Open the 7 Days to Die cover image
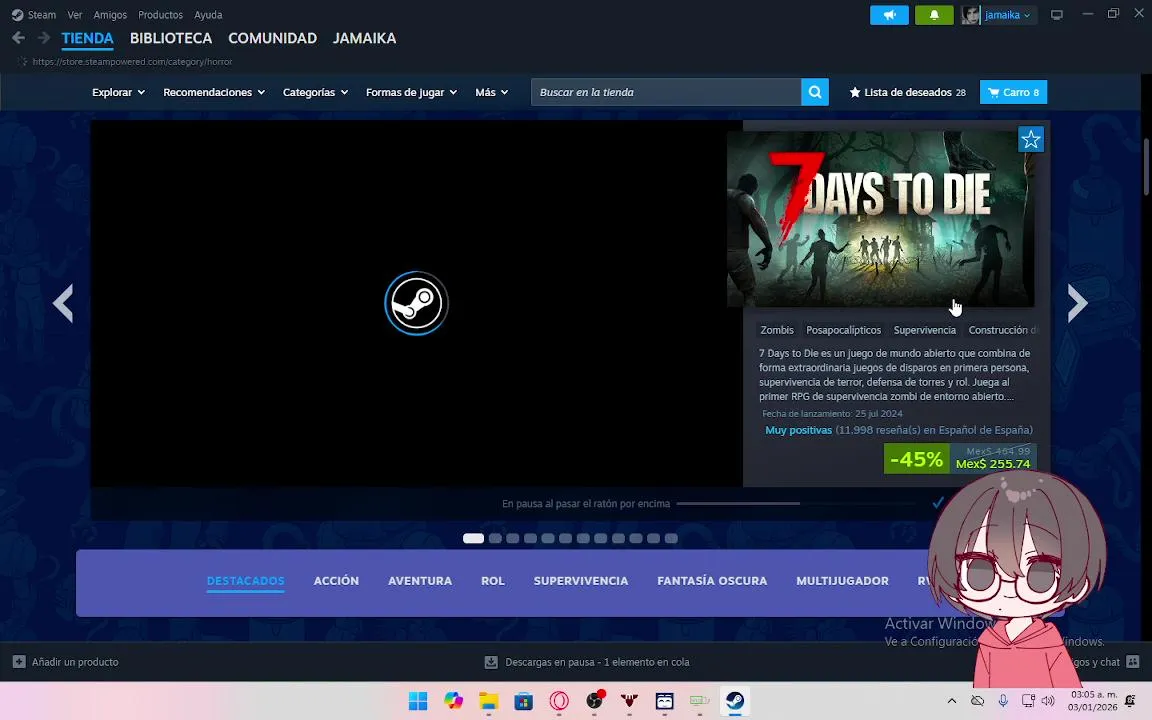The width and height of the screenshot is (1152, 720). [x=880, y=219]
